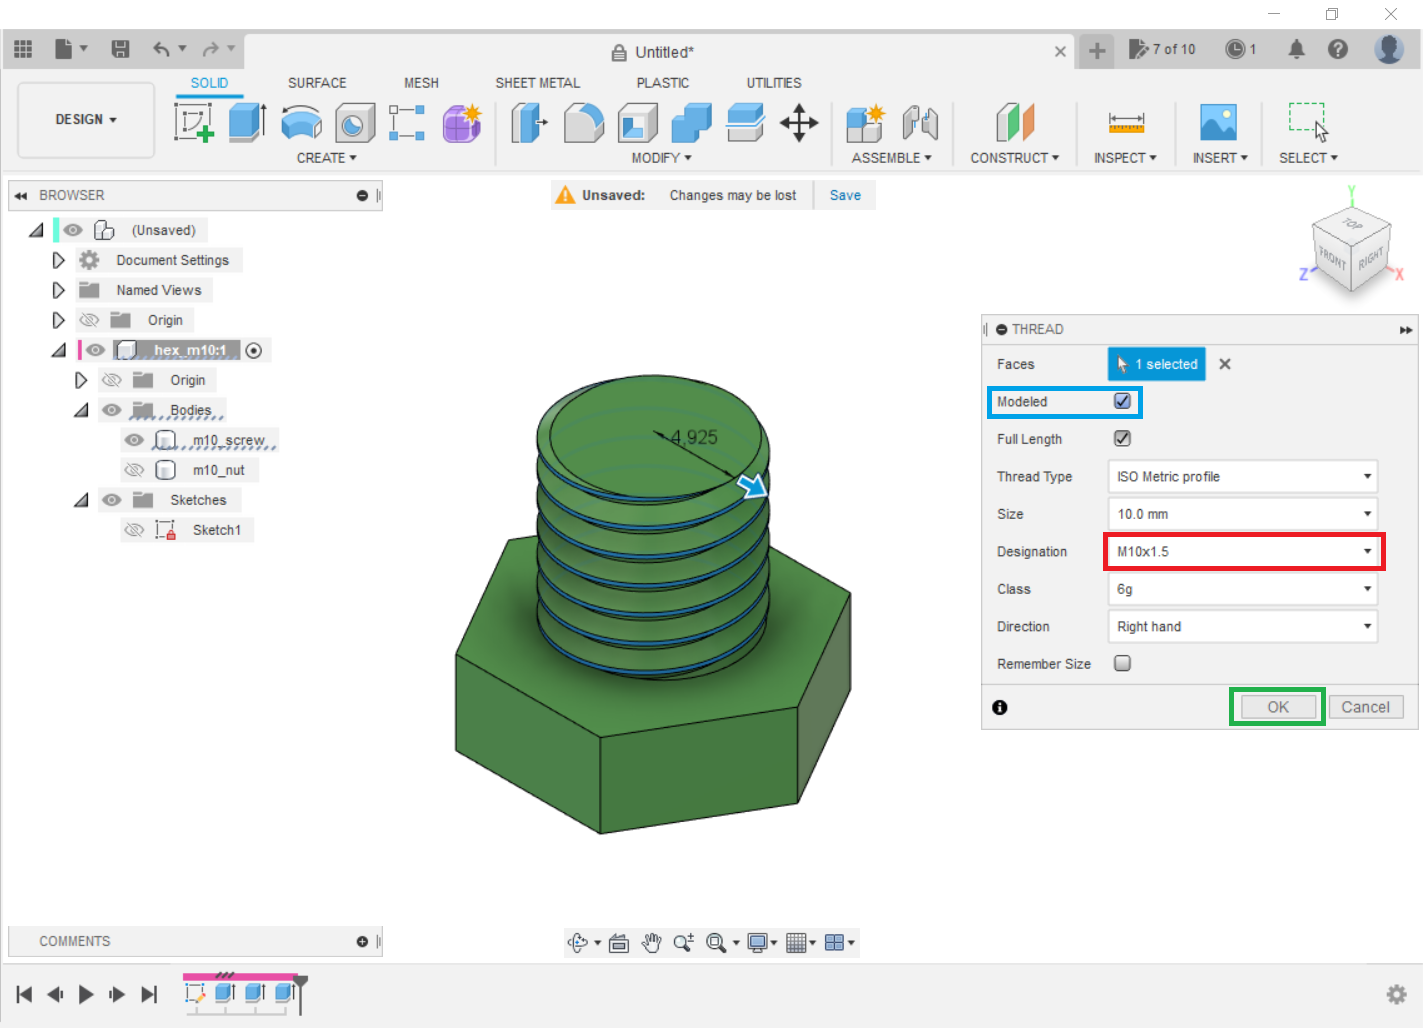Select the Revolve tool in toolbar
The height and width of the screenshot is (1028, 1423).
click(x=301, y=123)
